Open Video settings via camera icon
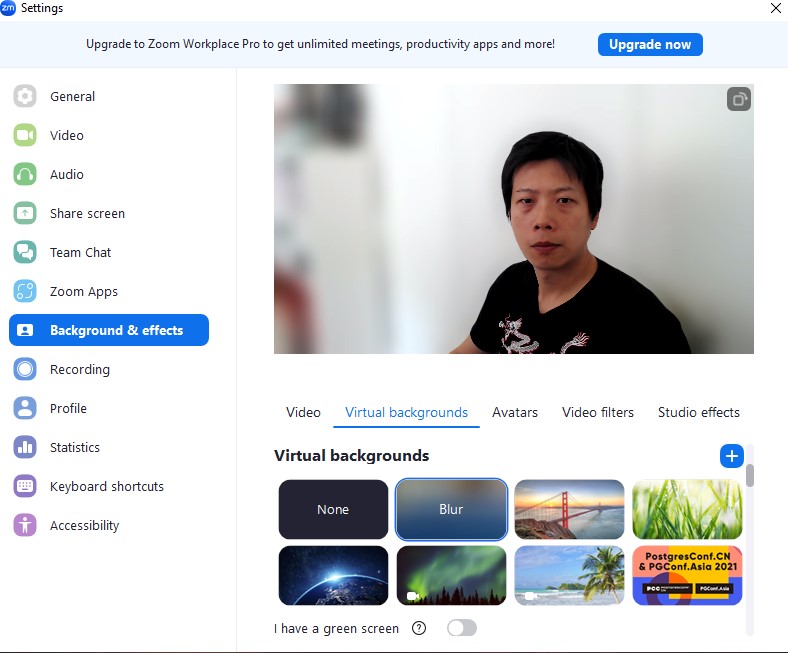788x653 pixels. coord(25,136)
